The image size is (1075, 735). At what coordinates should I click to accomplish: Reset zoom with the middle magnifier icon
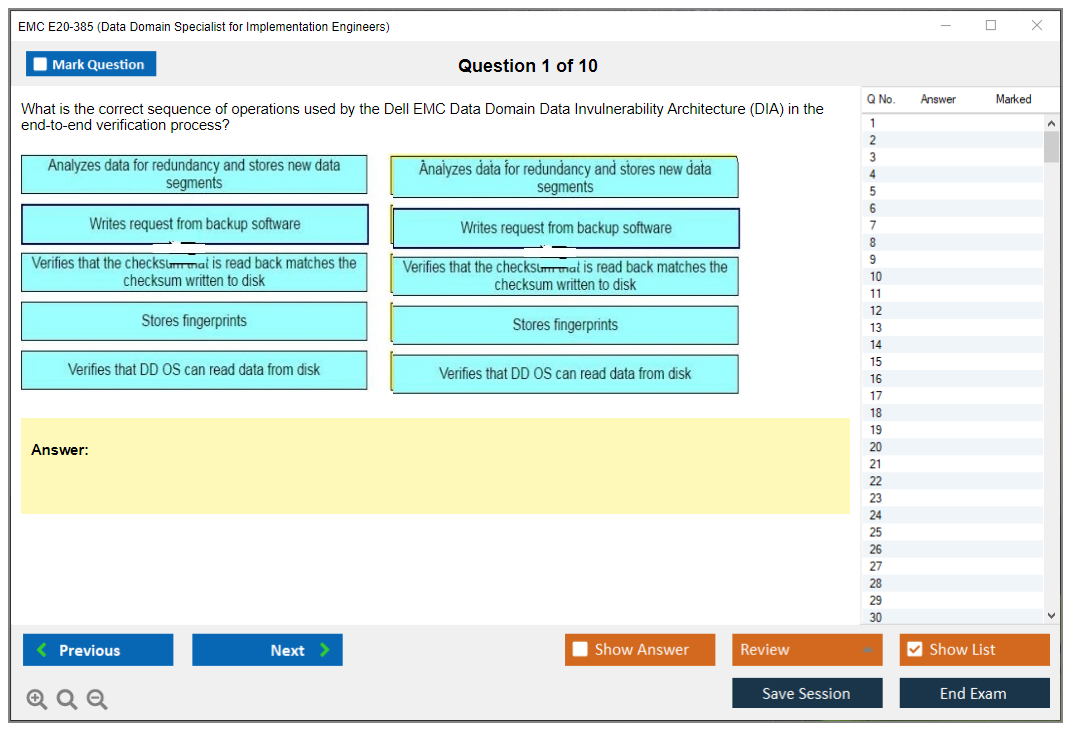point(67,700)
